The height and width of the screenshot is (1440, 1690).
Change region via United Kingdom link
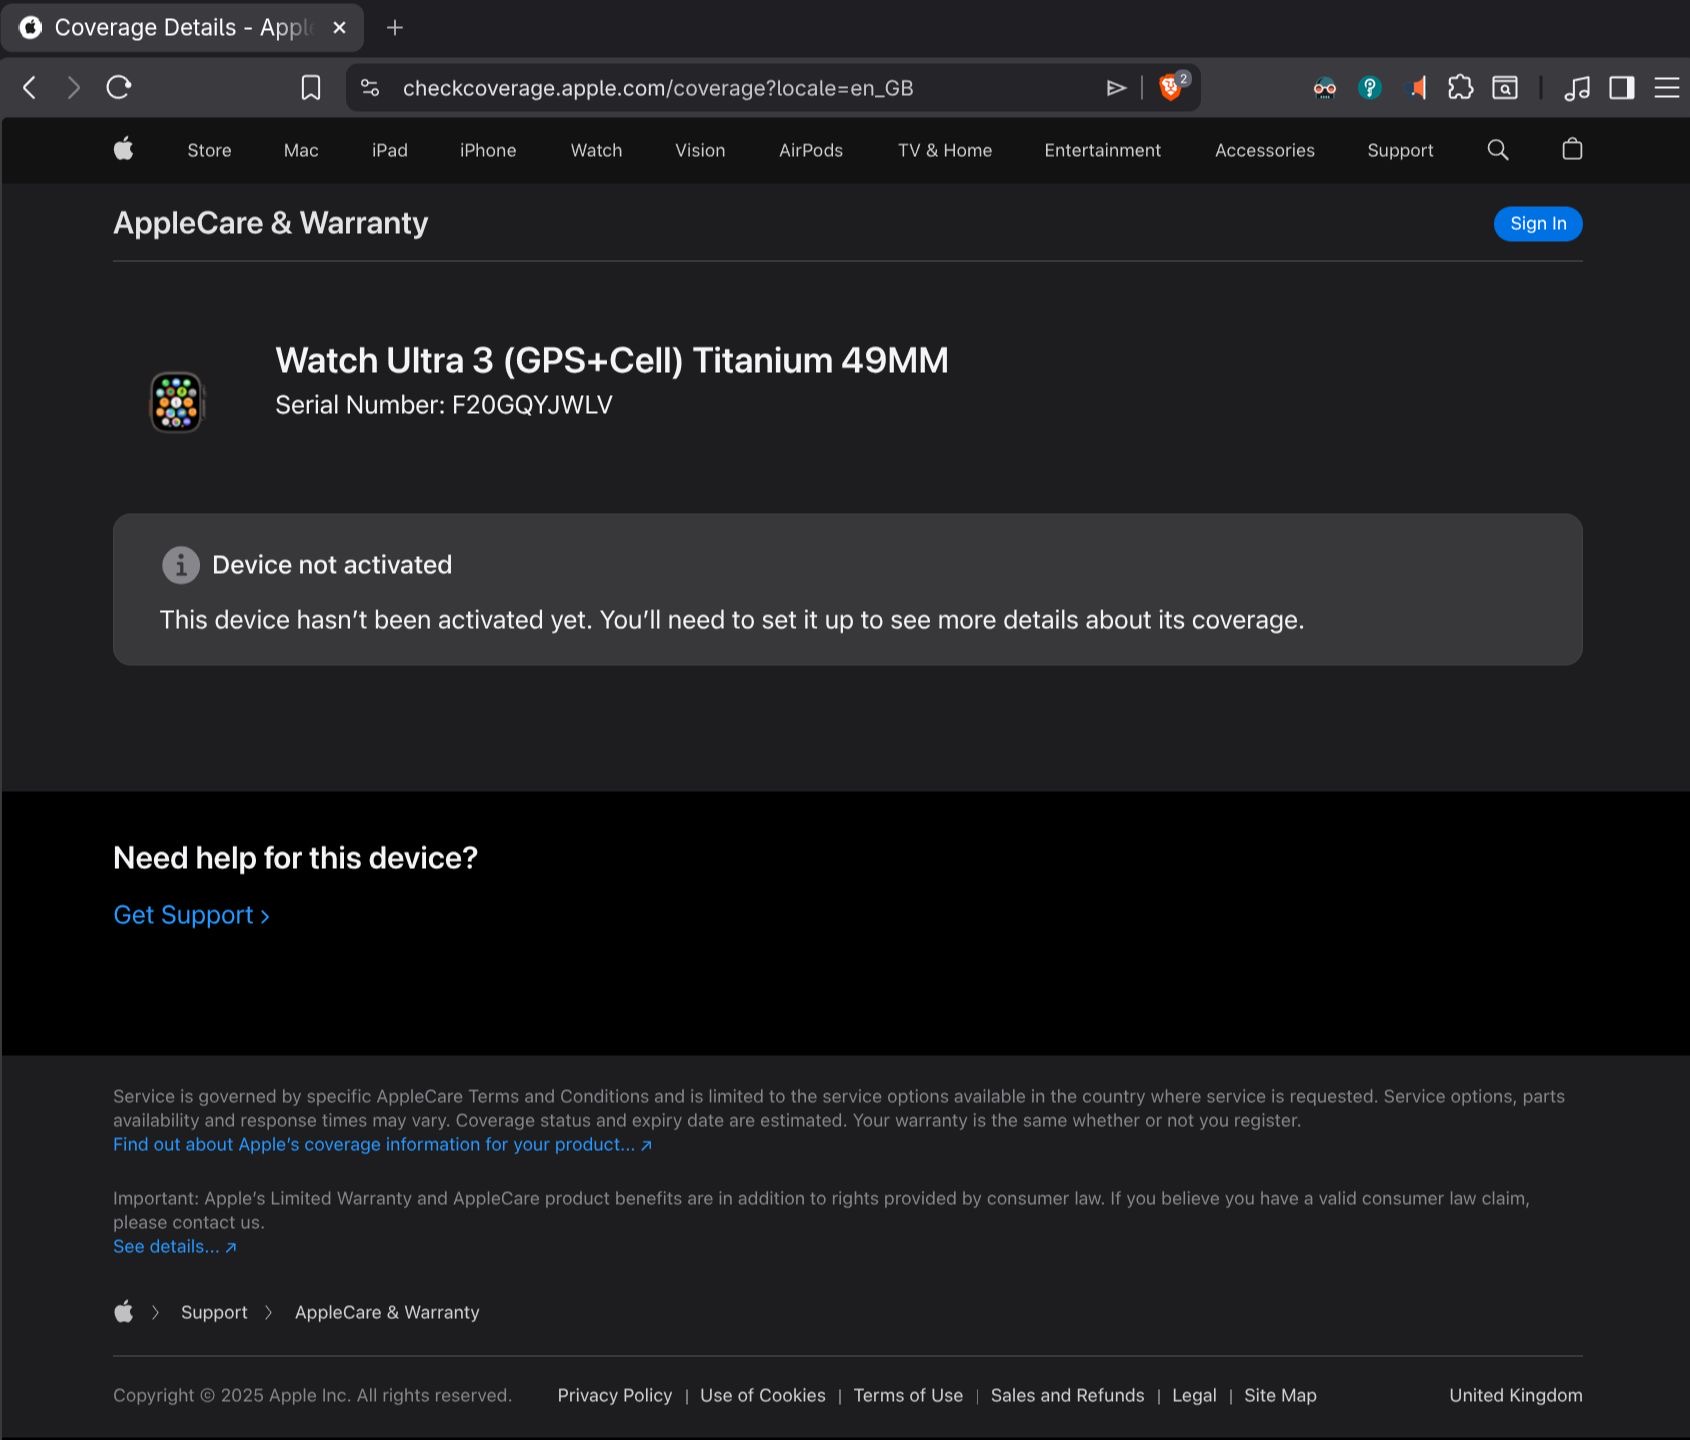coord(1515,1395)
